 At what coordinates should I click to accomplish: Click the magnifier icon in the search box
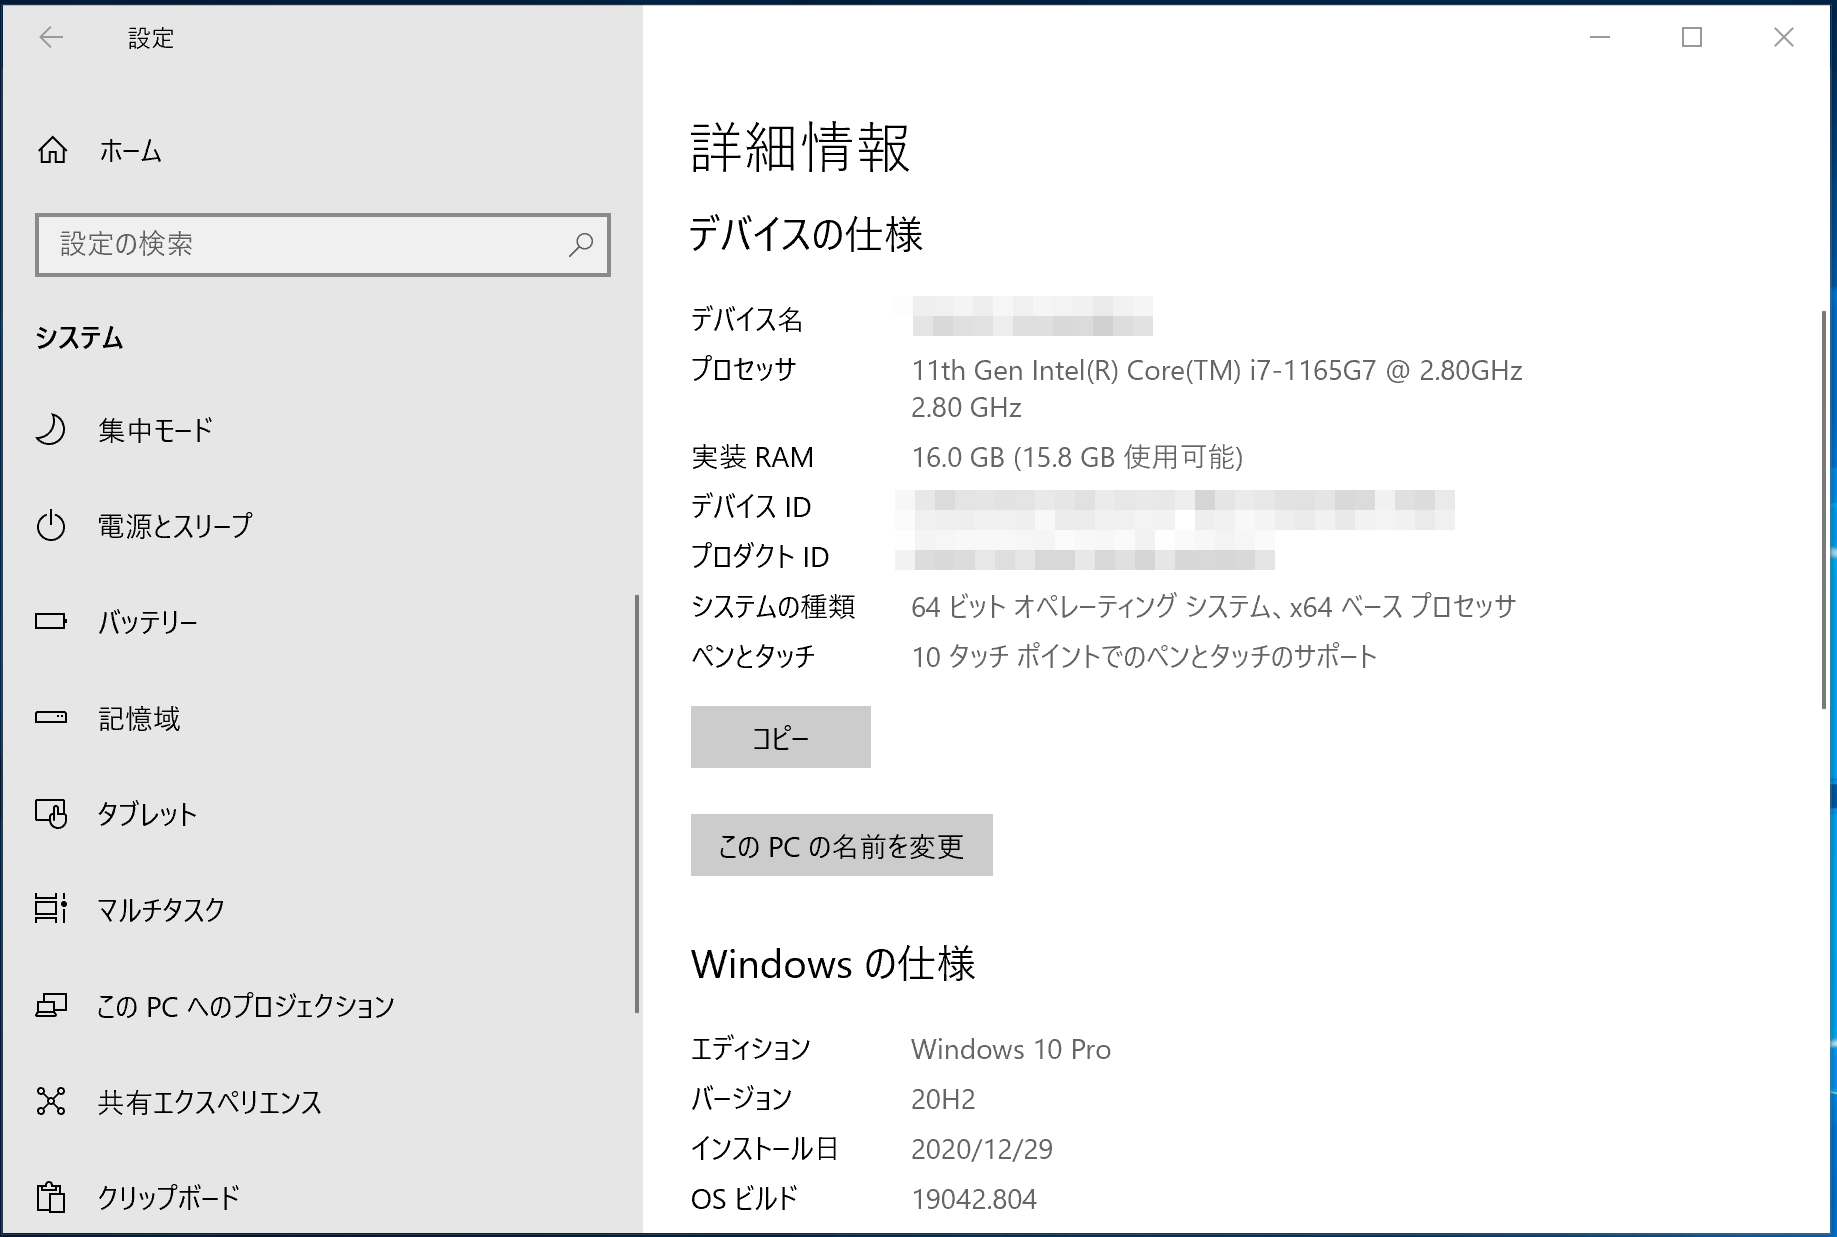point(581,244)
